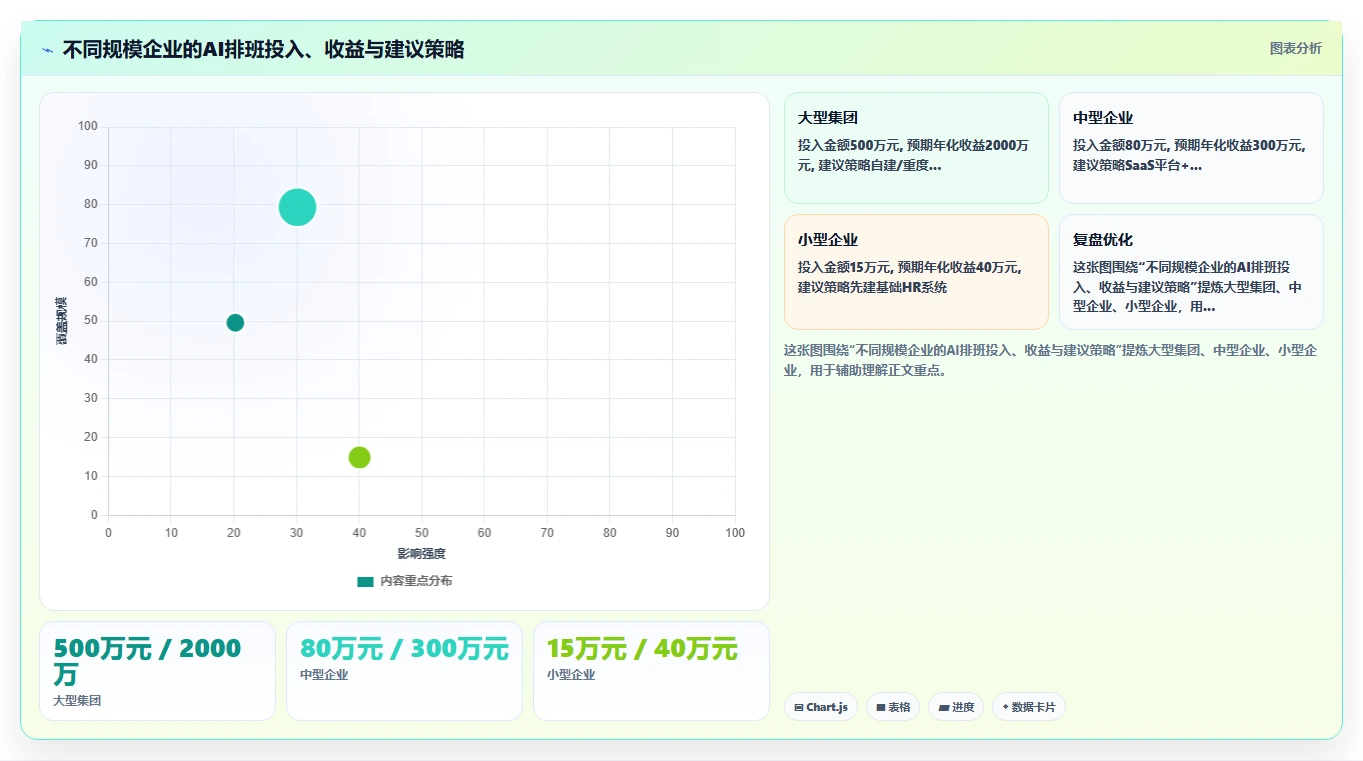Click the 图表分析 label in header
1363x761 pixels.
(x=1295, y=48)
